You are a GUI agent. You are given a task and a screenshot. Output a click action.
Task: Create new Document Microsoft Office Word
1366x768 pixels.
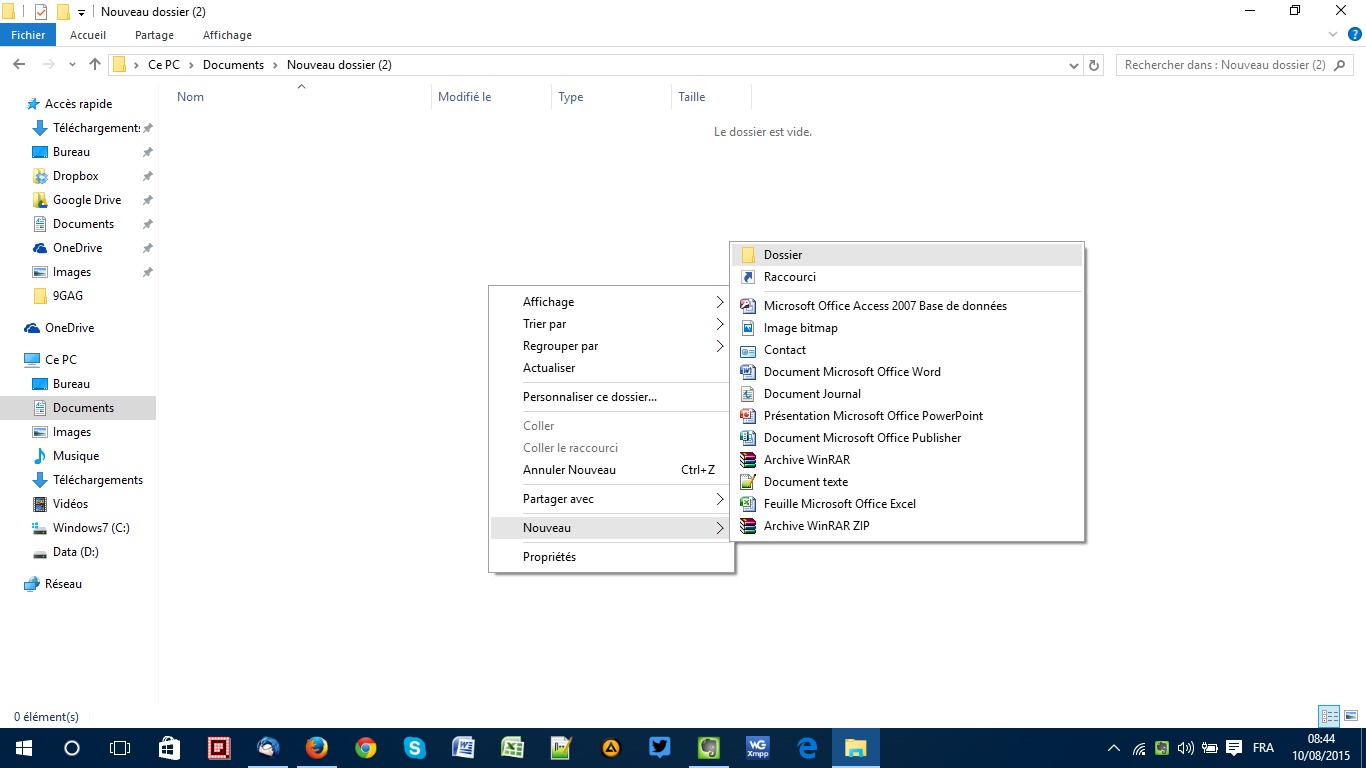tap(907, 372)
